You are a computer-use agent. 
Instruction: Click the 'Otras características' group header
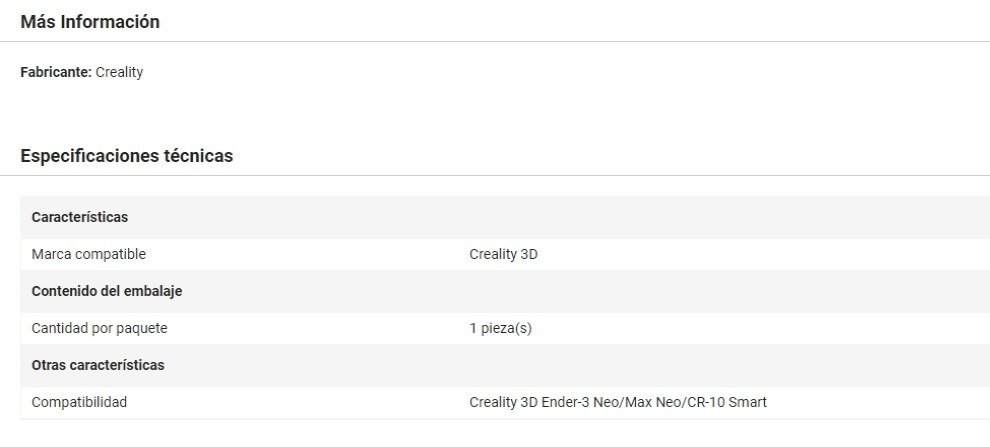(98, 365)
